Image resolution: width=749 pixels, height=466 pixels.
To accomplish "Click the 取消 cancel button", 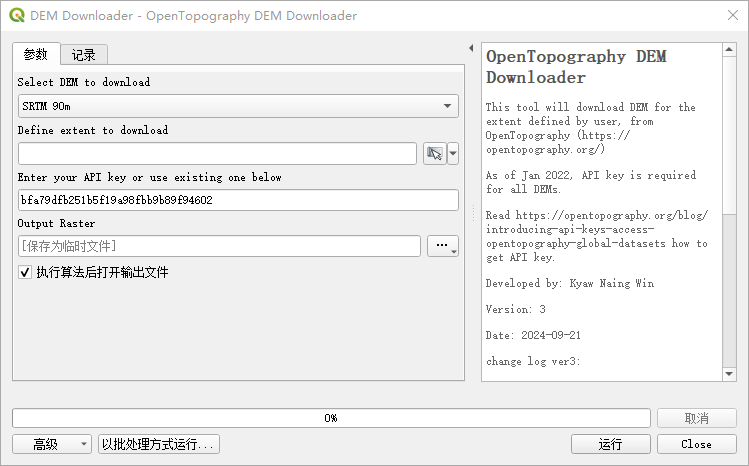I will click(696, 418).
